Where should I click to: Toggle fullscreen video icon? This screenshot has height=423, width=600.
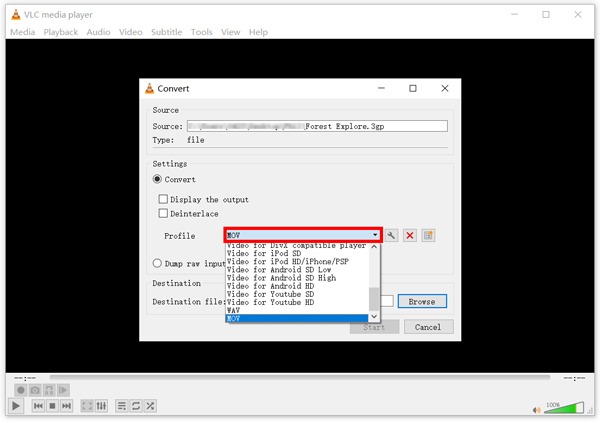[x=87, y=406]
